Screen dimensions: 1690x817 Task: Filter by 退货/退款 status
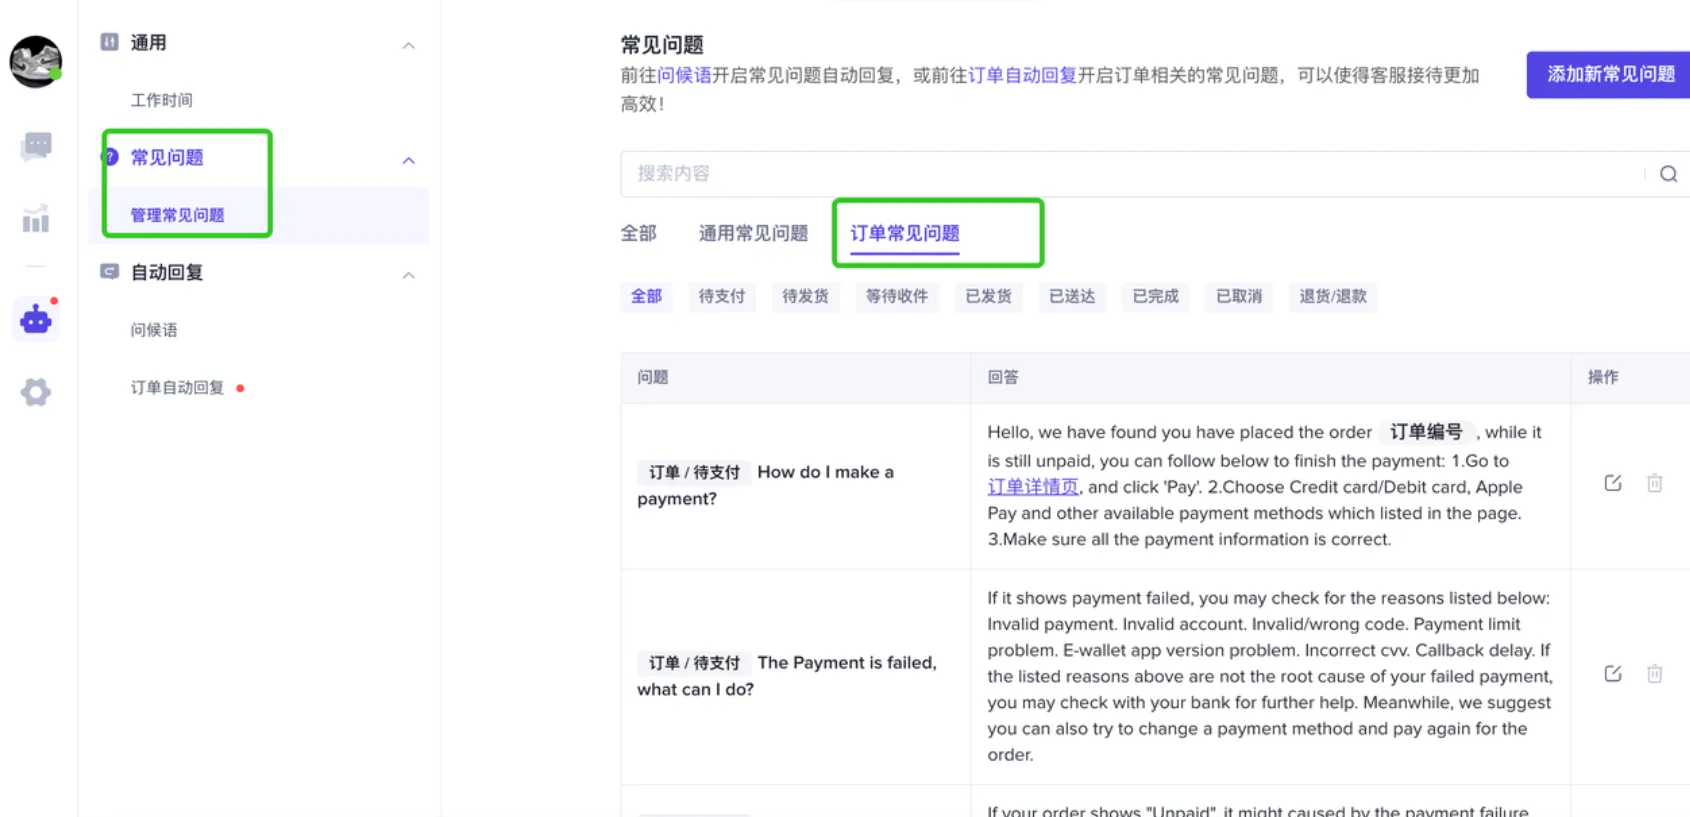[x=1333, y=296]
